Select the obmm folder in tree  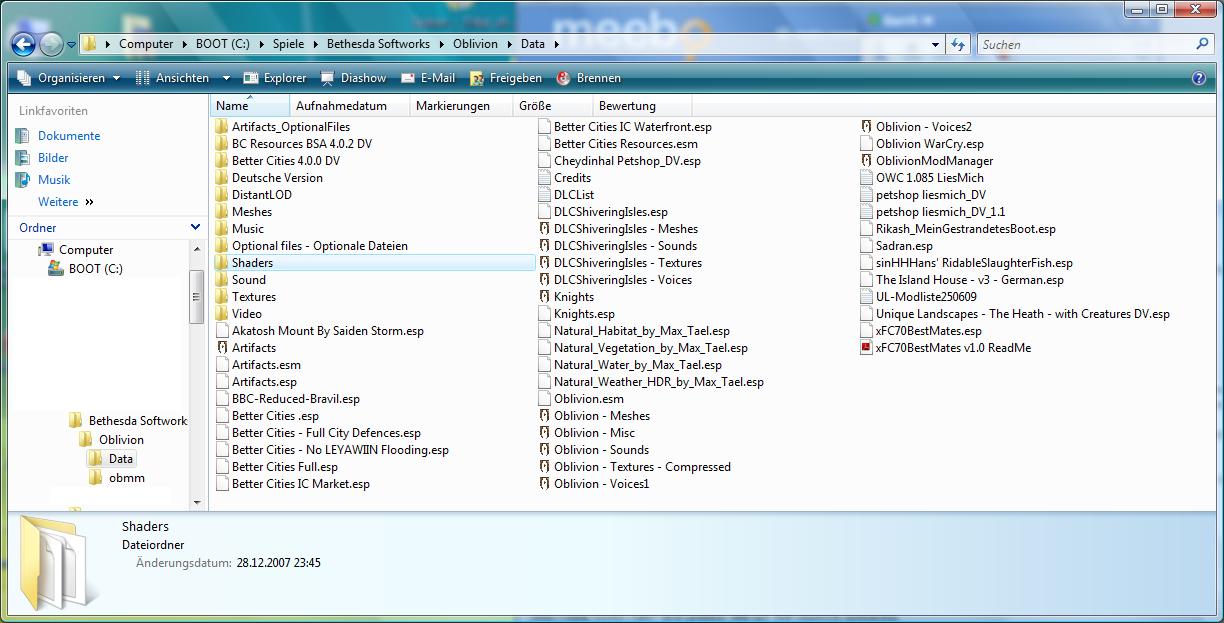[126, 478]
